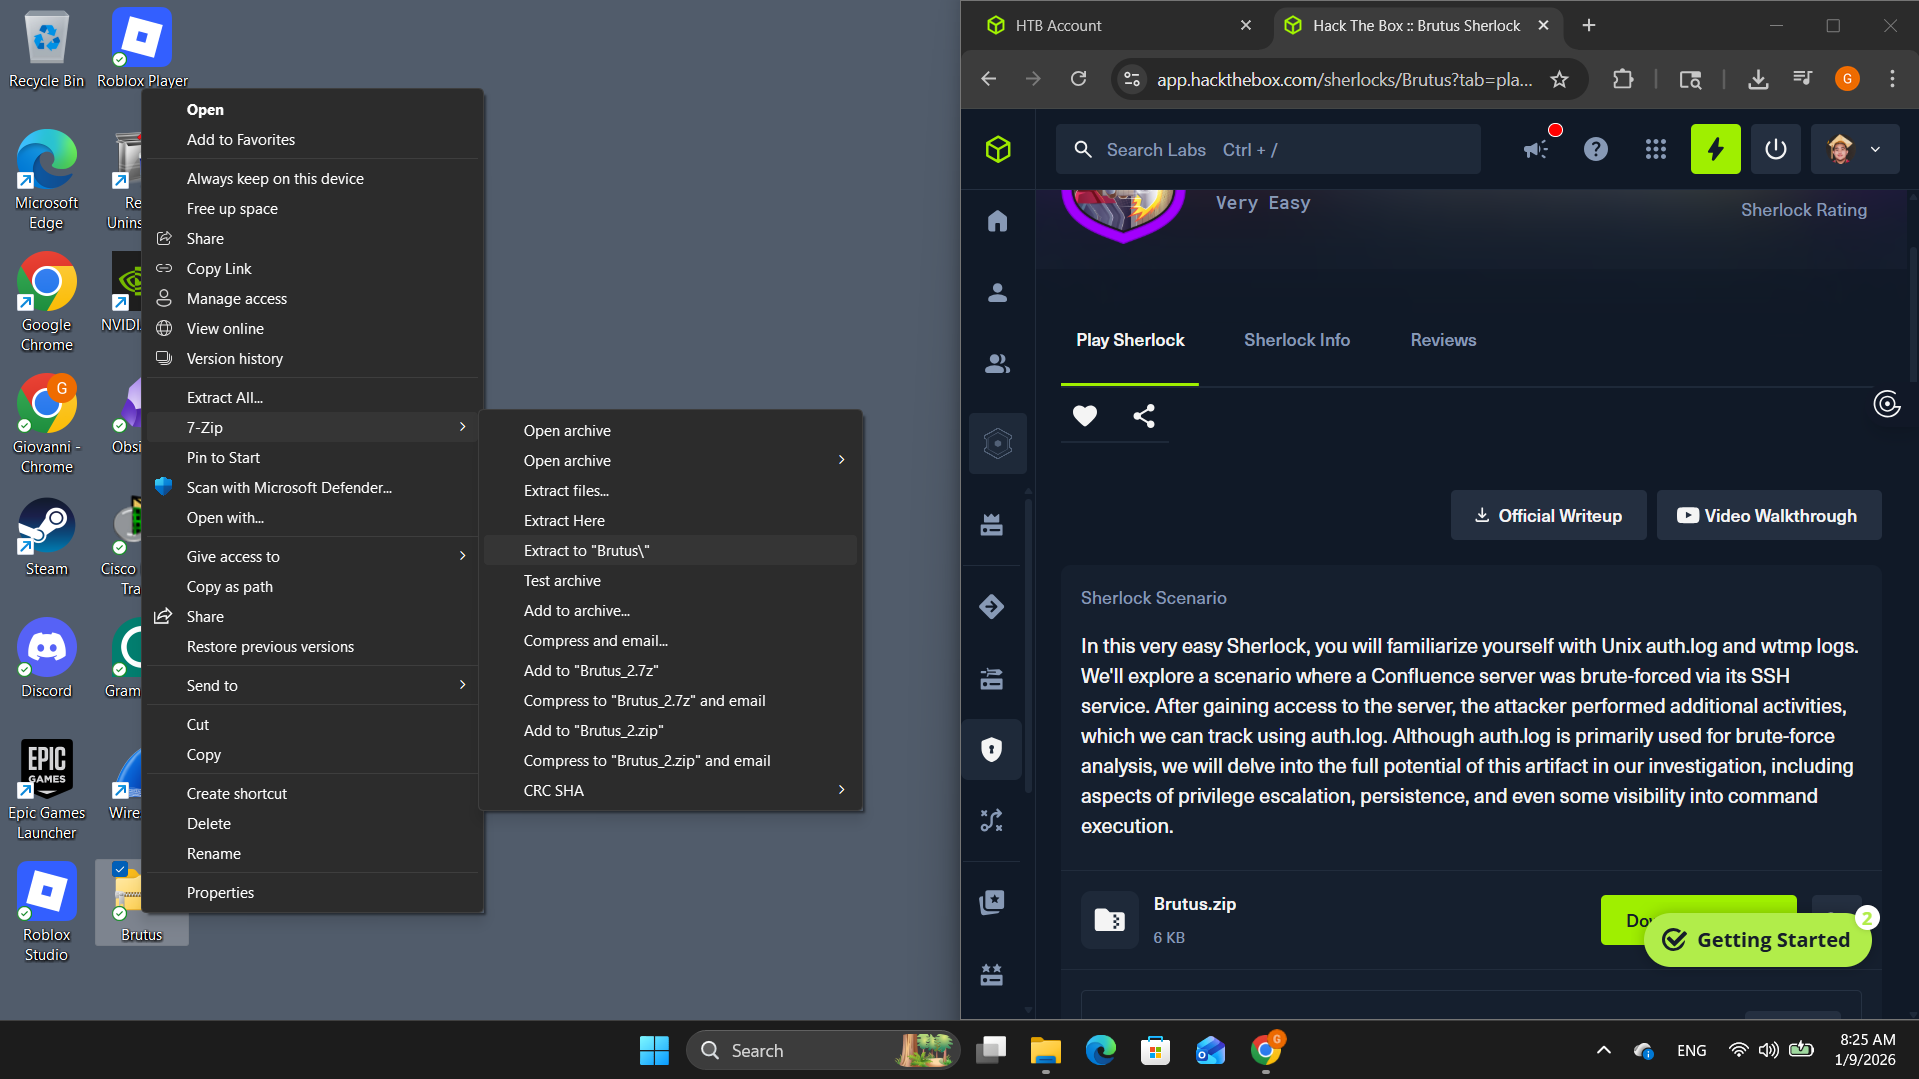Select Extract files... in 7-Zip menu

click(x=670, y=491)
